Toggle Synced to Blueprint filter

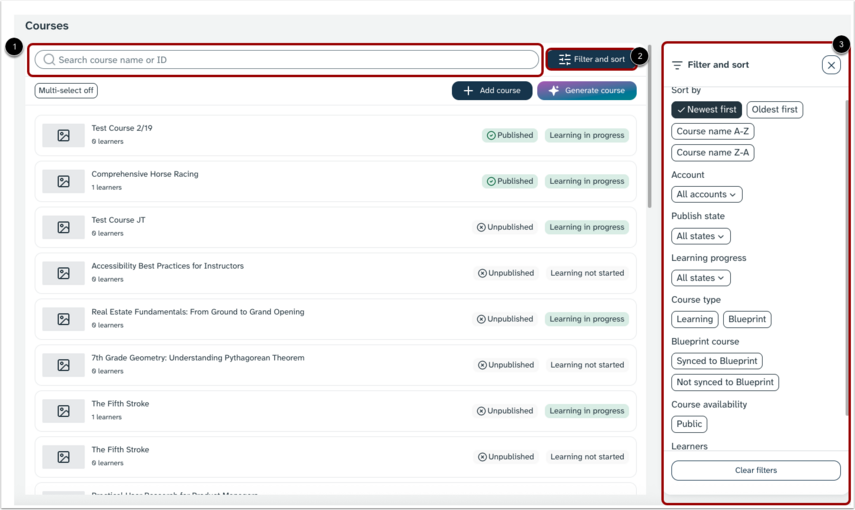[x=717, y=361]
